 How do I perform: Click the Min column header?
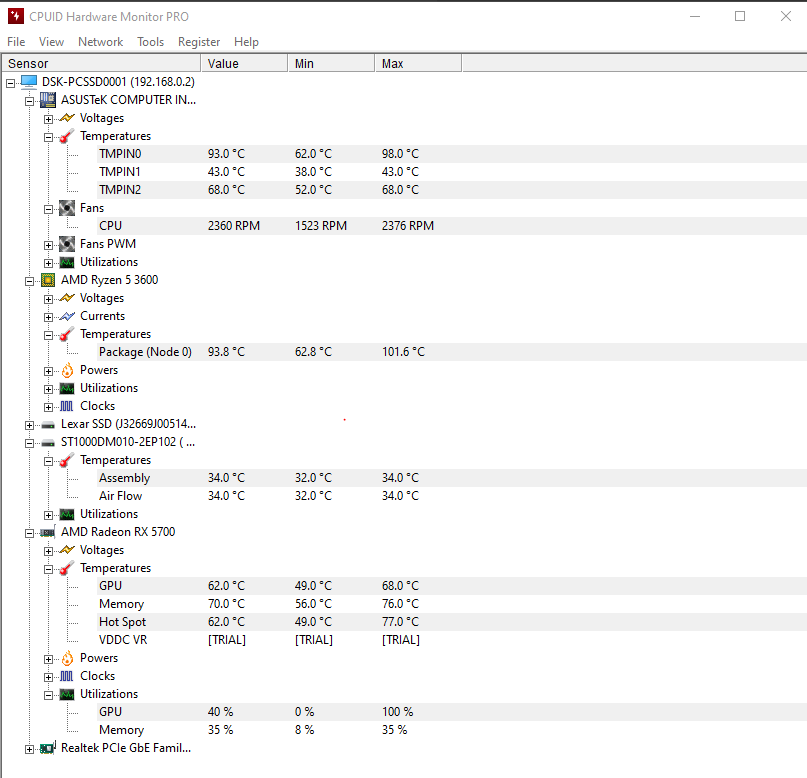[331, 63]
